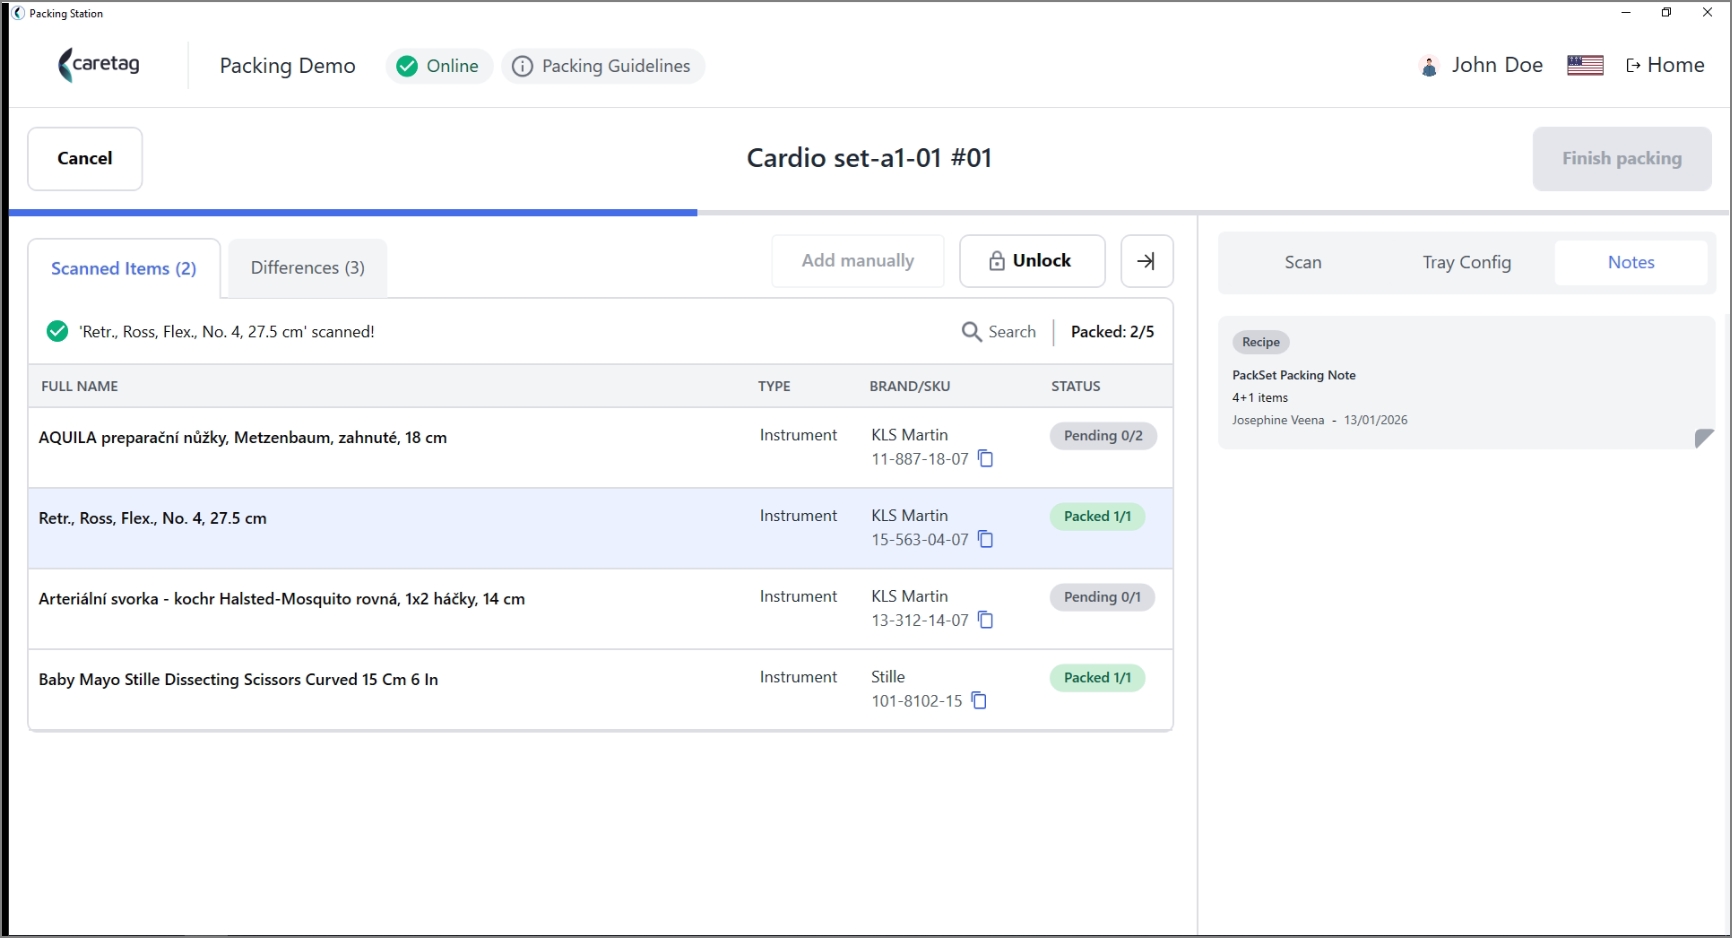
Task: Click the packing progress bar
Action: tap(869, 213)
